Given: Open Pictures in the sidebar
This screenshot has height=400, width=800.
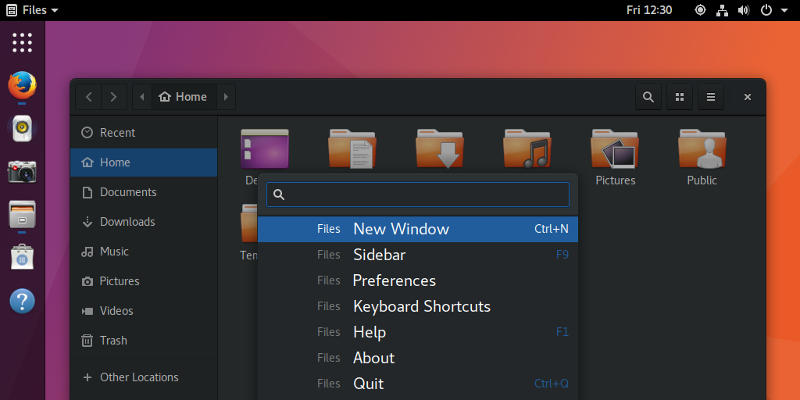Looking at the screenshot, I should [x=144, y=281].
